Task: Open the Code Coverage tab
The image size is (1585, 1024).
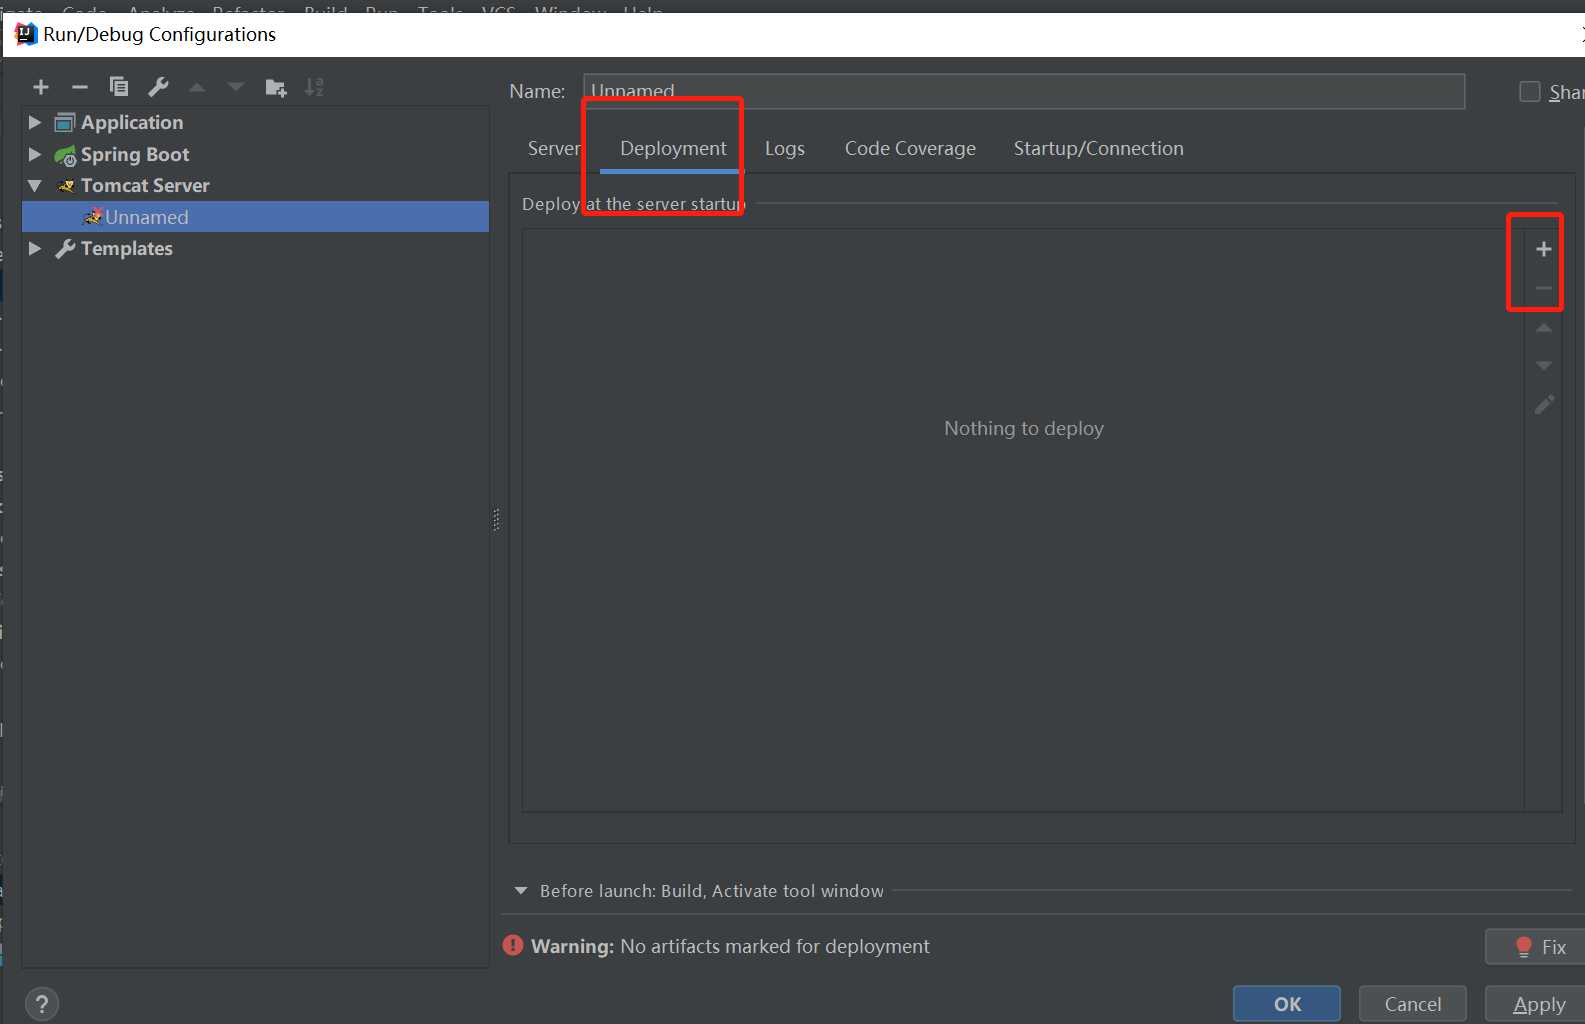Action: (x=910, y=148)
